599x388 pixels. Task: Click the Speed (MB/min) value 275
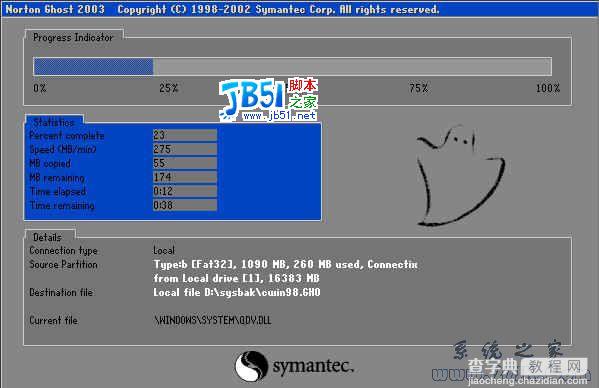(x=185, y=149)
